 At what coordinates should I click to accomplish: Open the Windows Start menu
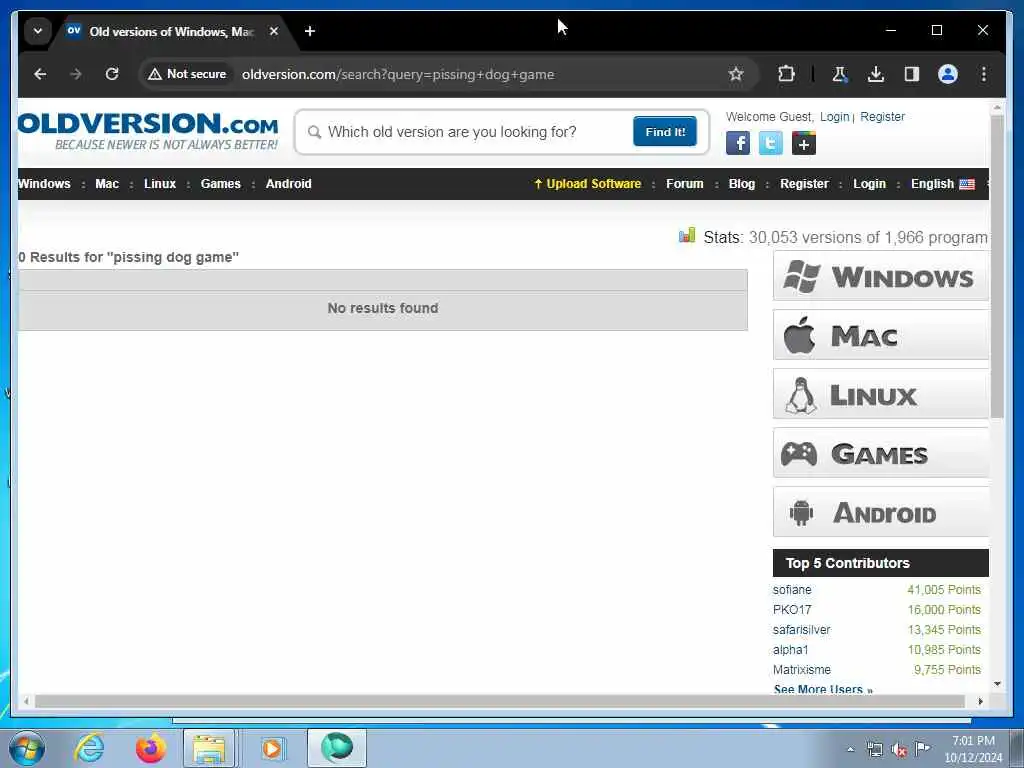click(x=27, y=748)
